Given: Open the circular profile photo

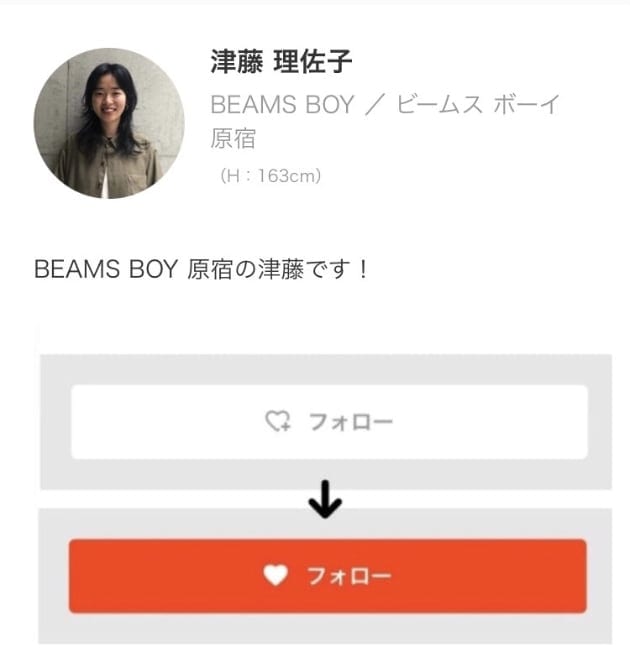Looking at the screenshot, I should coord(109,123).
